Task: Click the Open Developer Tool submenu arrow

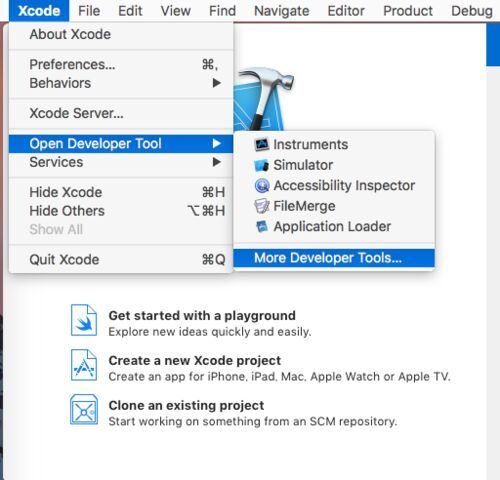Action: coord(217,144)
